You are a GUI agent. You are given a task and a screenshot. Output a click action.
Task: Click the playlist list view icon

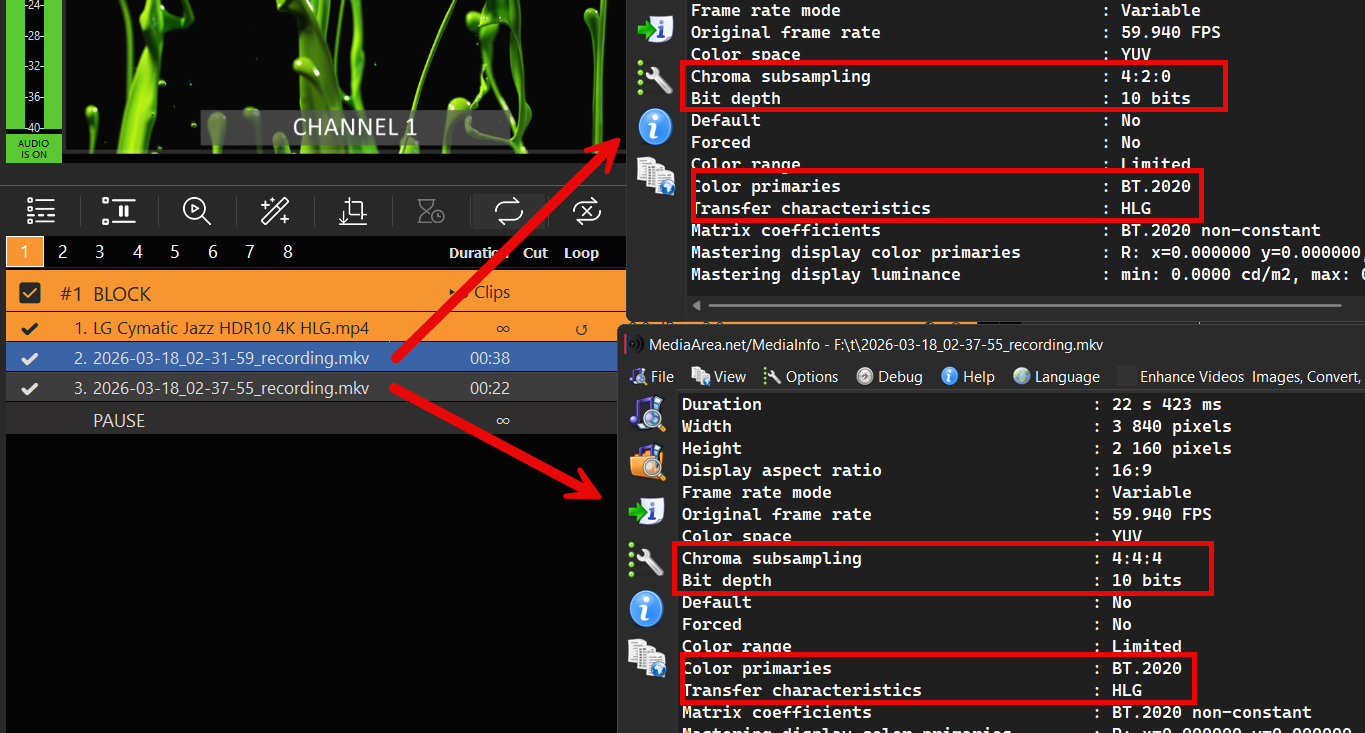tap(41, 211)
